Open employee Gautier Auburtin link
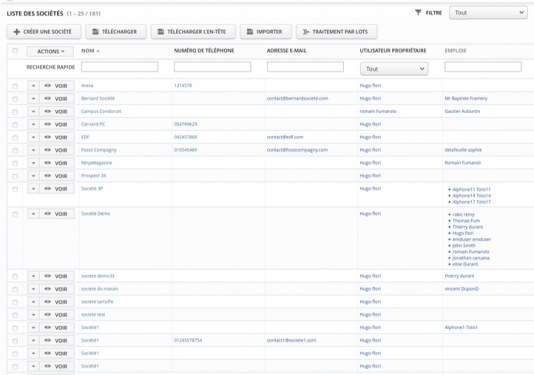This screenshot has width=534, height=375. tap(462, 111)
